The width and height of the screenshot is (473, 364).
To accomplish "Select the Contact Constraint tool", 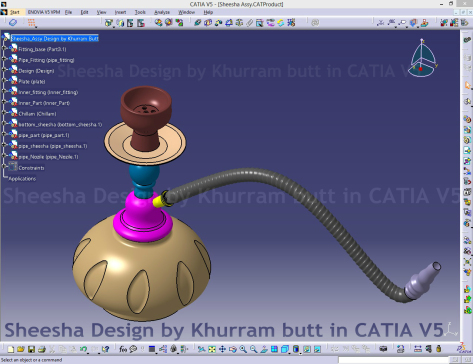I will (x=208, y=23).
